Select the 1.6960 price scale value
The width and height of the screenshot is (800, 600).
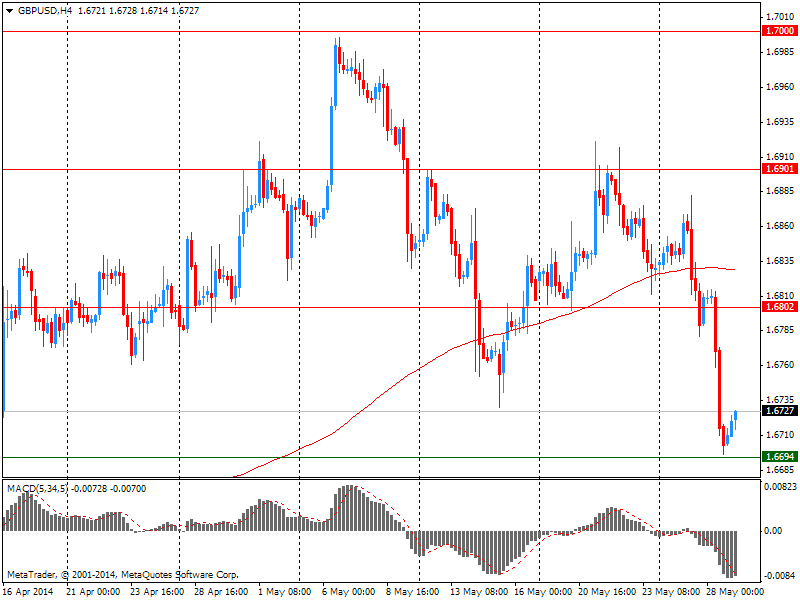[x=780, y=87]
